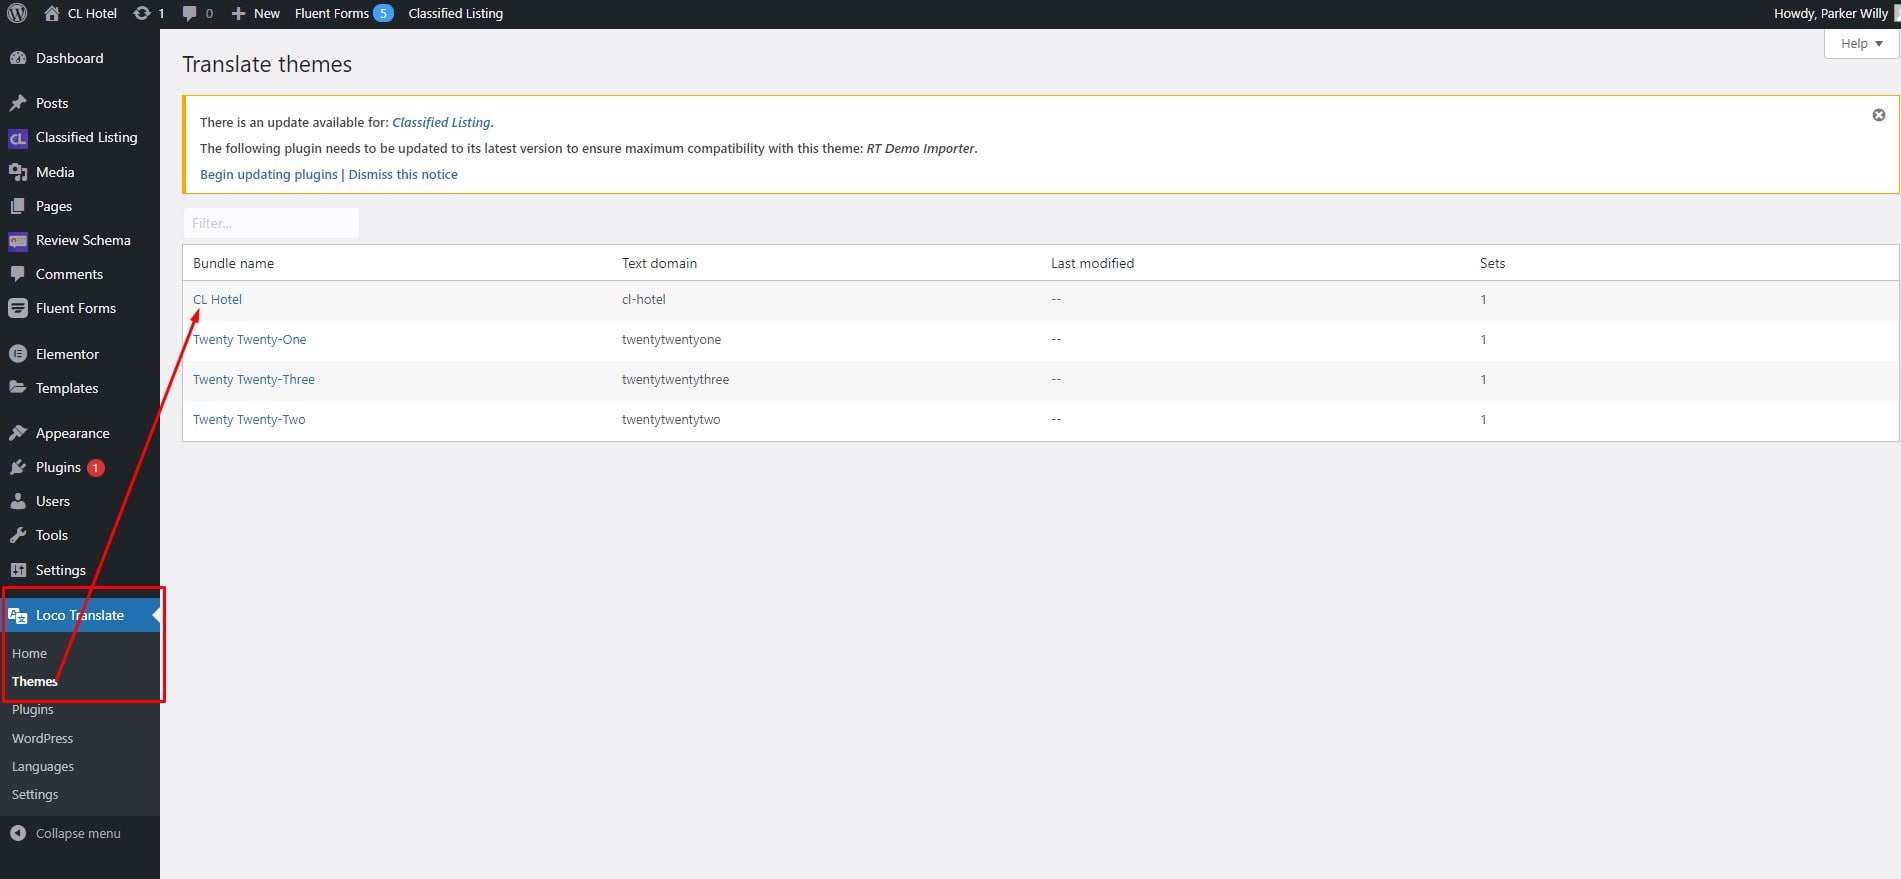Image resolution: width=1901 pixels, height=879 pixels.
Task: Open the Twenty Twenty-Two bundle
Action: (x=249, y=419)
